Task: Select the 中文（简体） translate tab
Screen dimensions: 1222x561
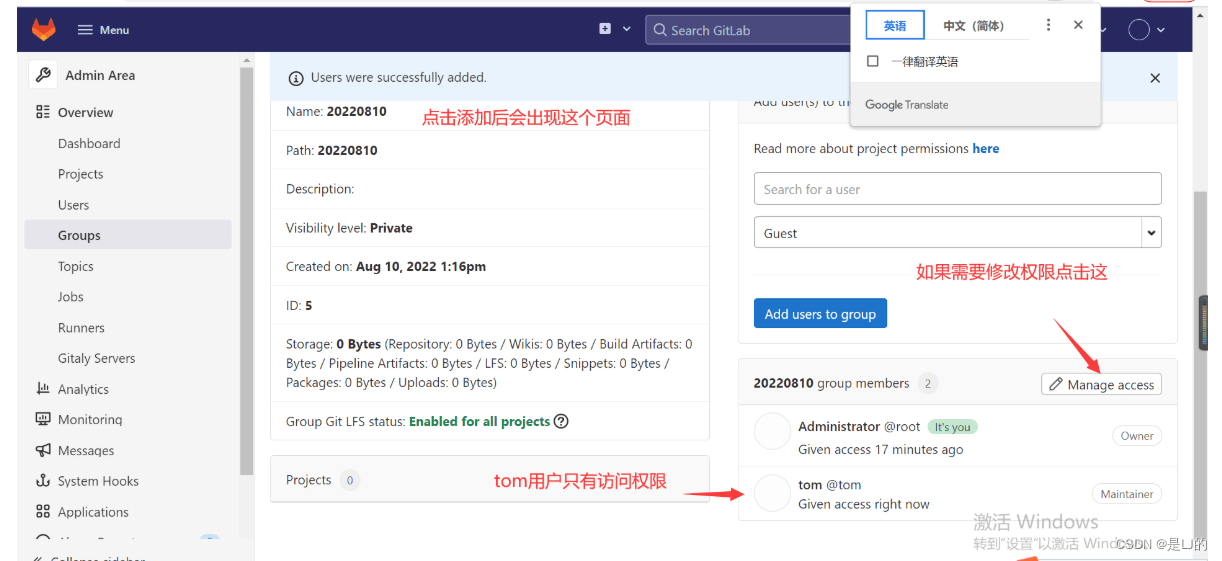Action: [x=973, y=26]
